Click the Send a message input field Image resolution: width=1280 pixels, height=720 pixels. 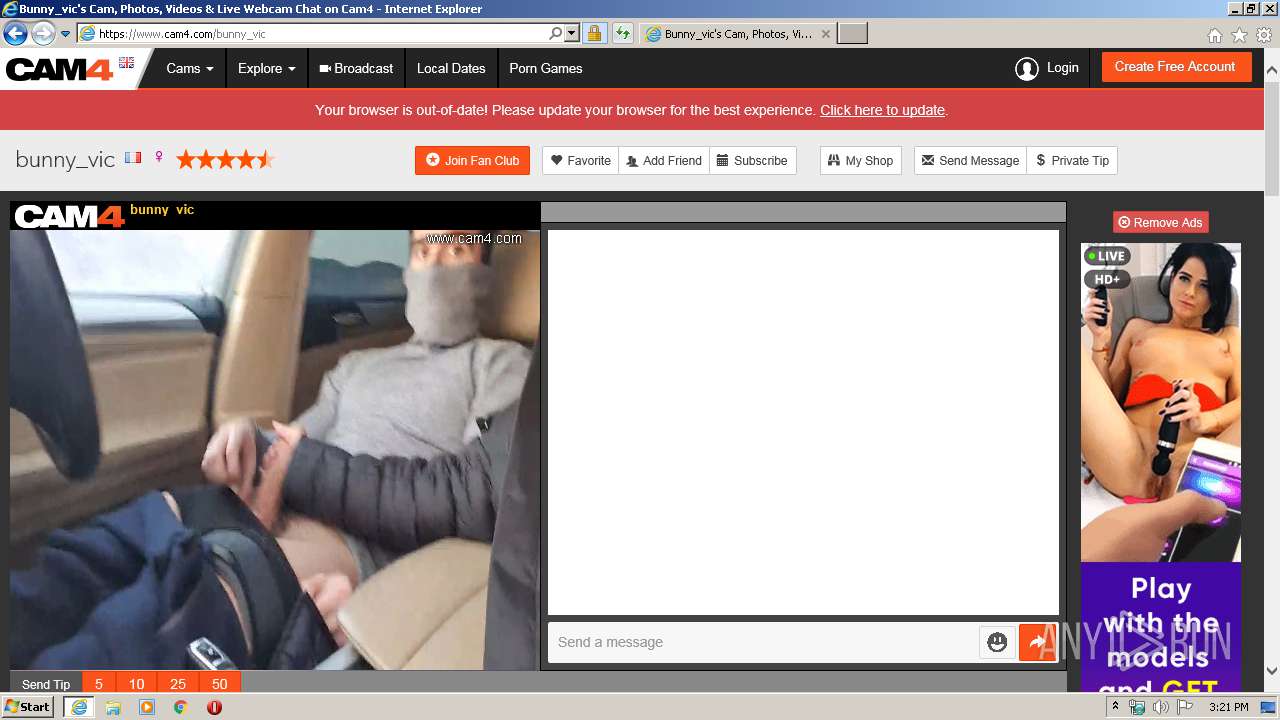(765, 642)
